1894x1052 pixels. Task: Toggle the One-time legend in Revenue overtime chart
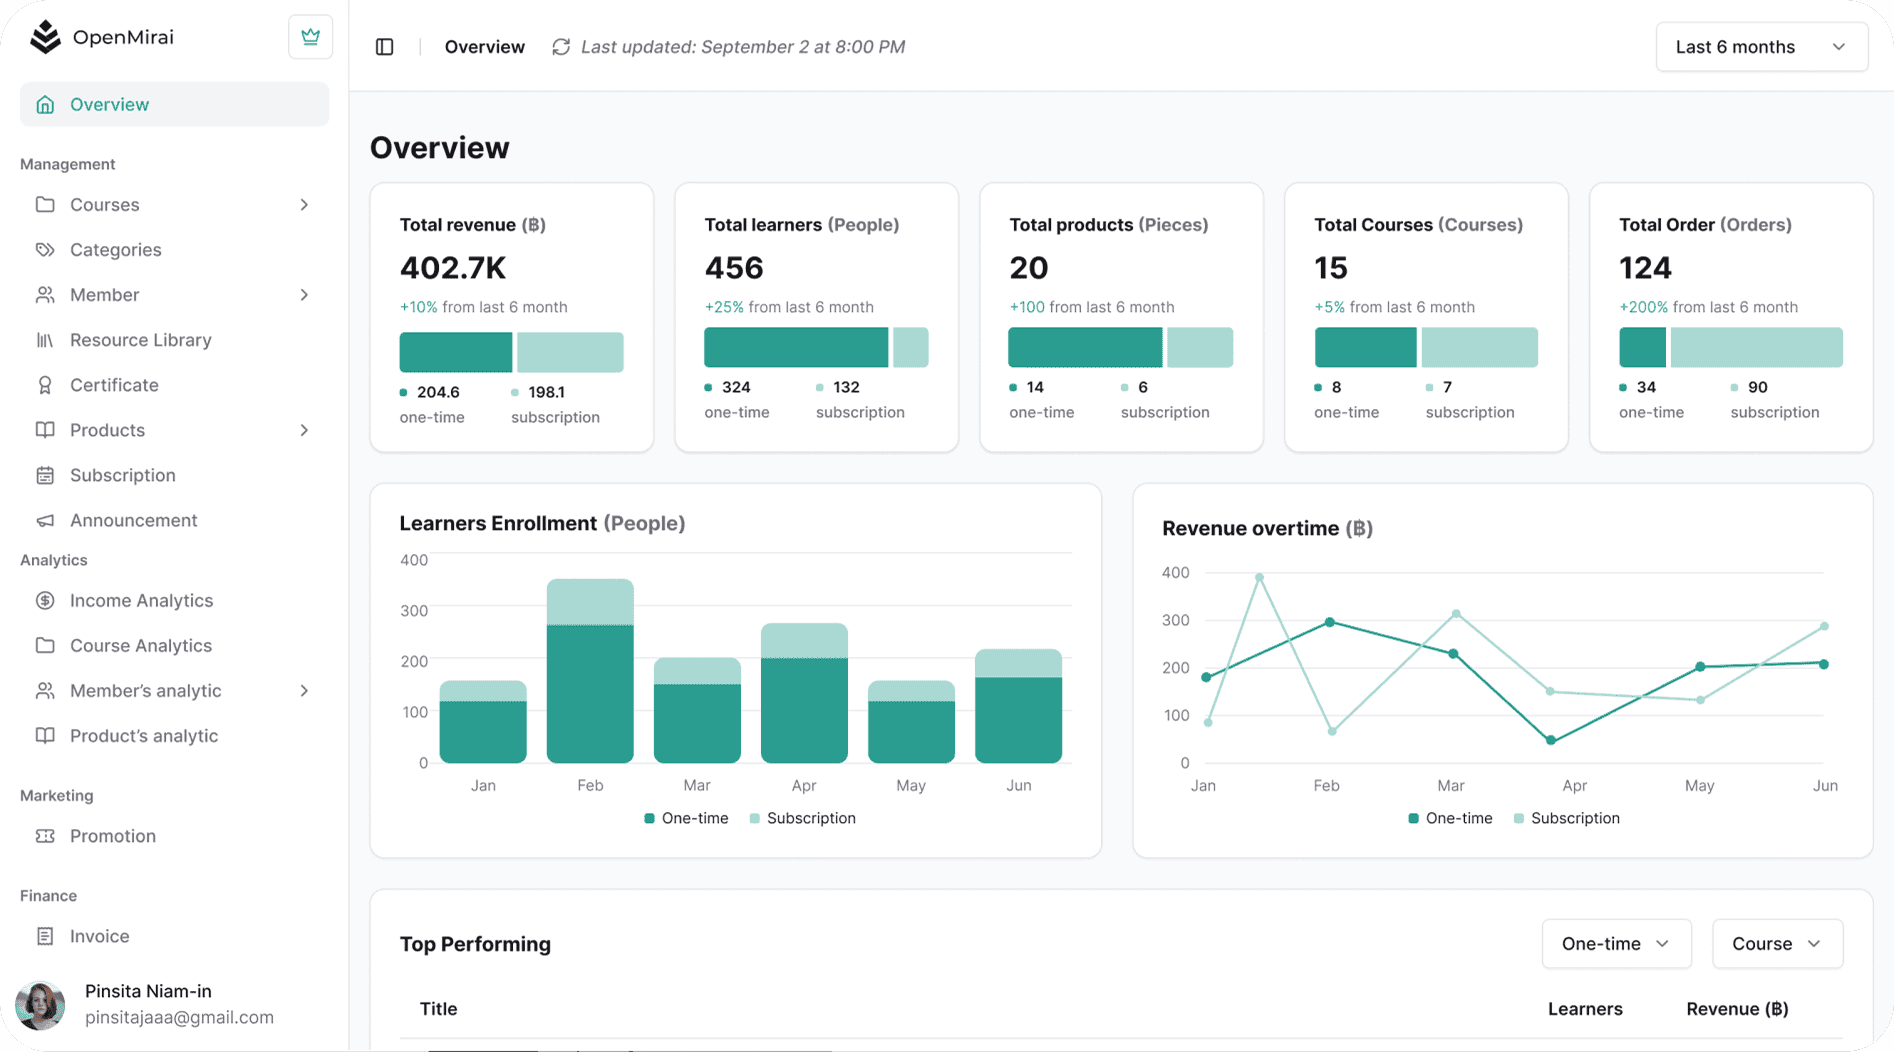(x=1449, y=818)
